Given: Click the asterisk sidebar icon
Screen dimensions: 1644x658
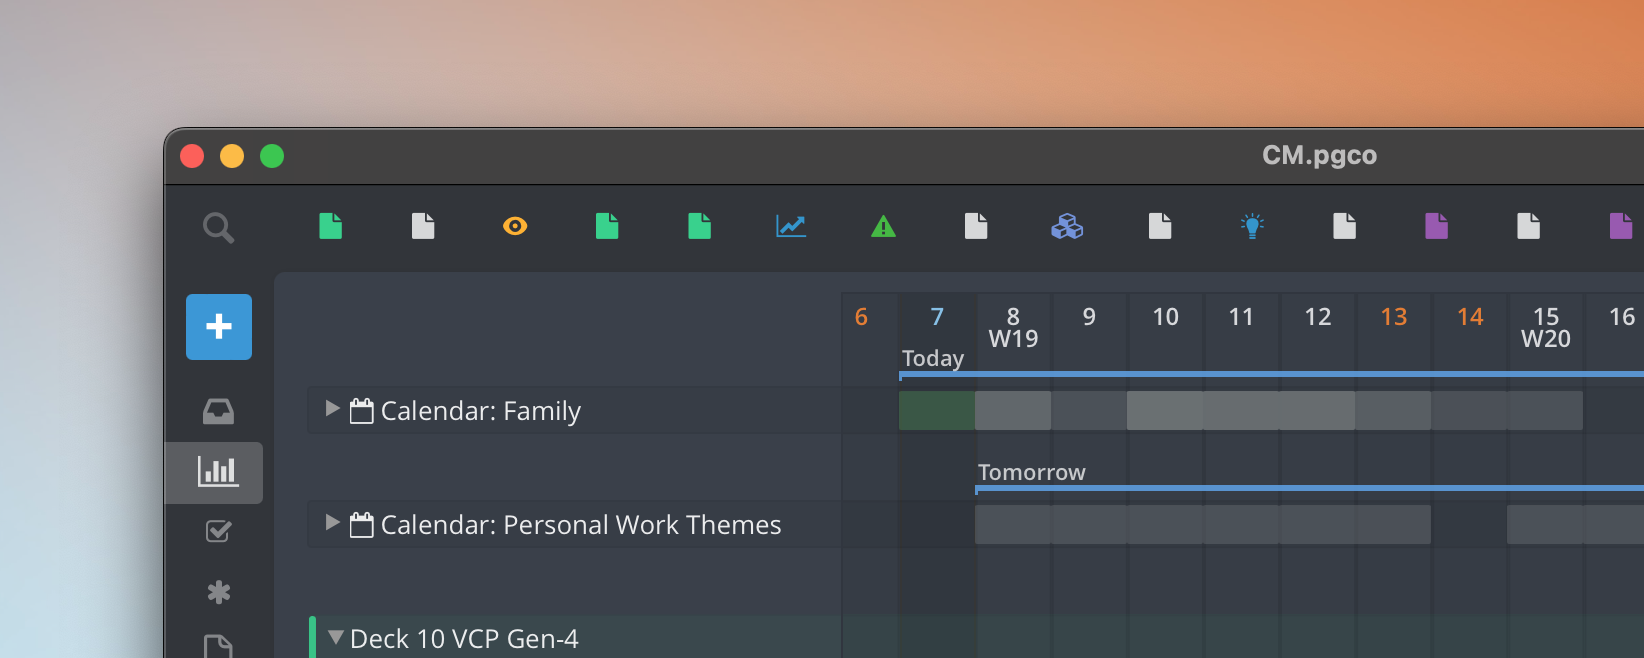Looking at the screenshot, I should [x=218, y=592].
